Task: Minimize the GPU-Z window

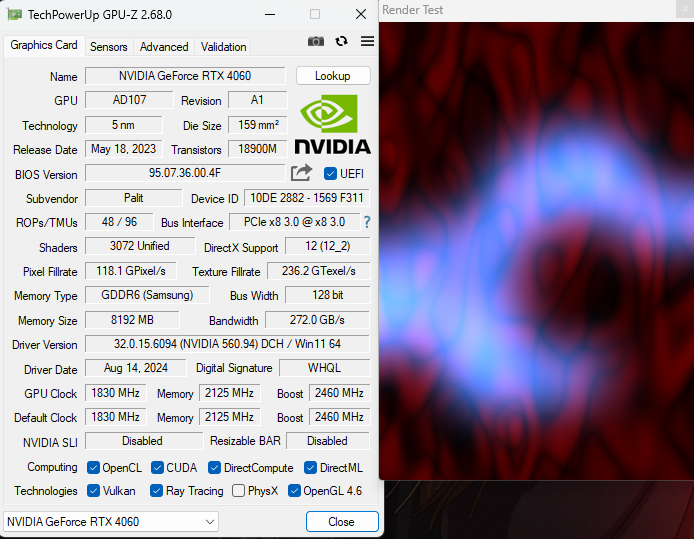Action: 268,15
